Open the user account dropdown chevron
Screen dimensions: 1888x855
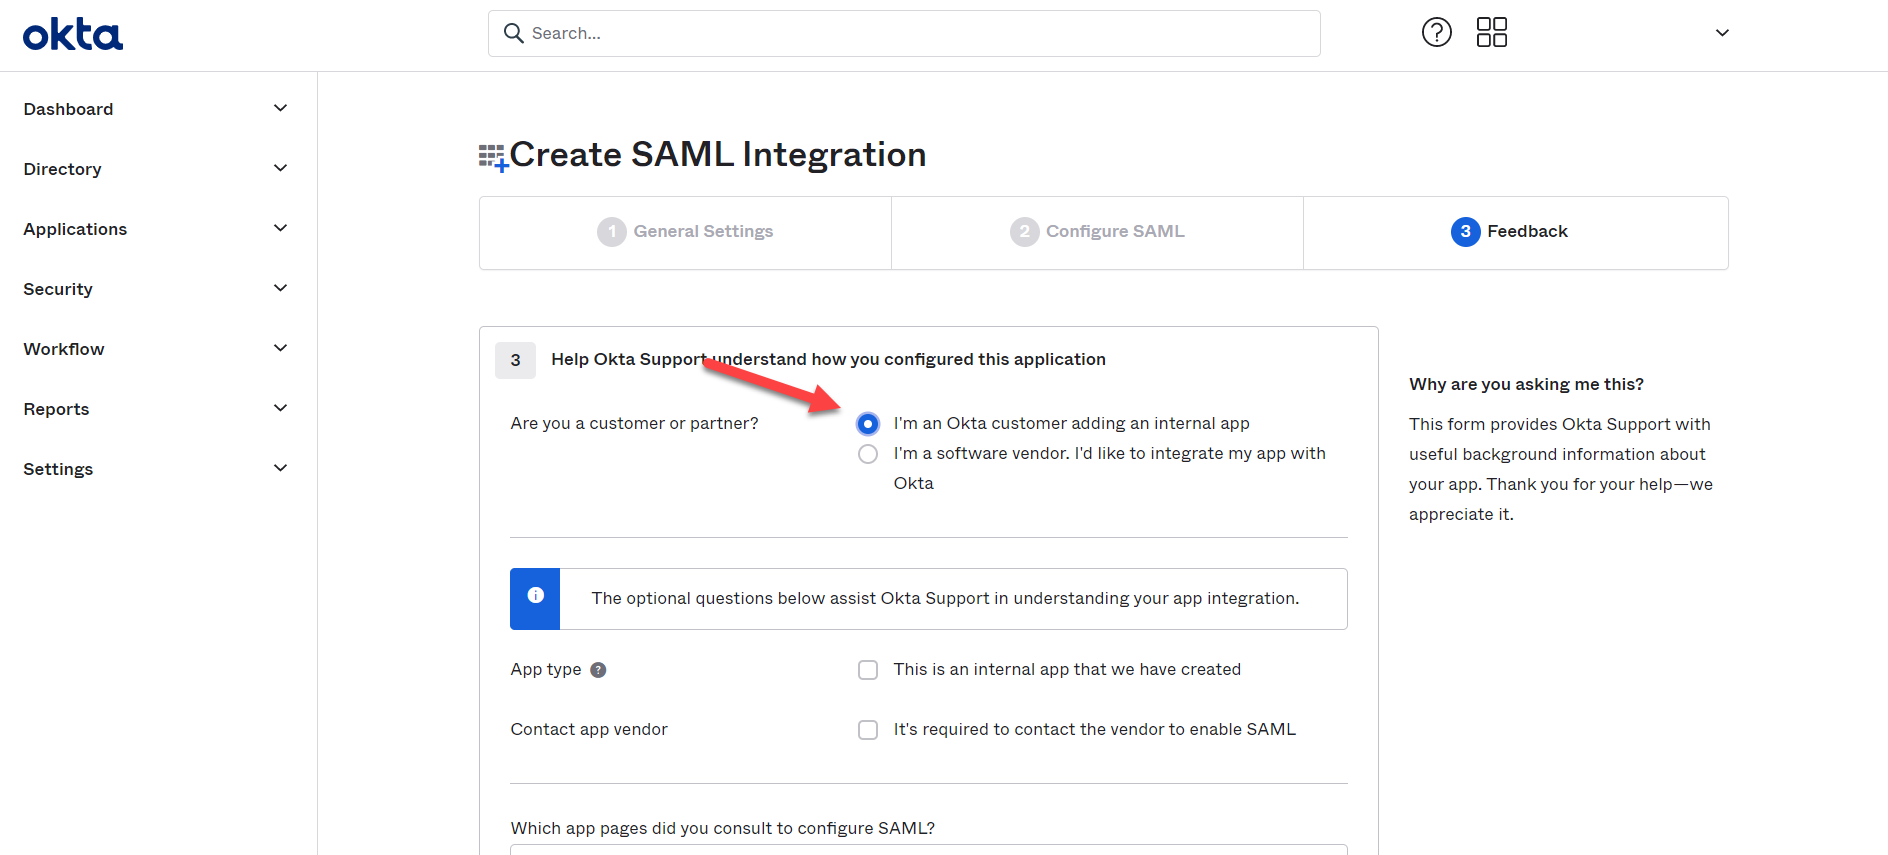point(1722,33)
